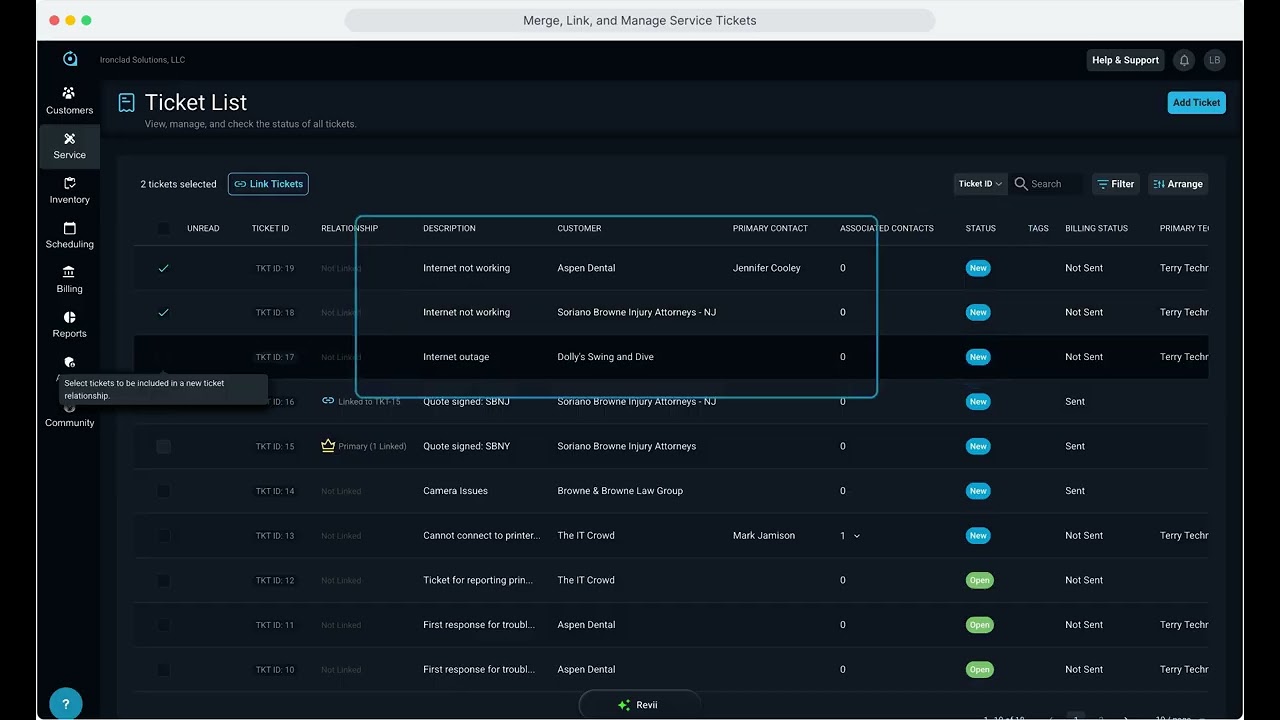The width and height of the screenshot is (1280, 720).
Task: Click the New status badge on Camera Issues ticket
Action: tap(978, 491)
